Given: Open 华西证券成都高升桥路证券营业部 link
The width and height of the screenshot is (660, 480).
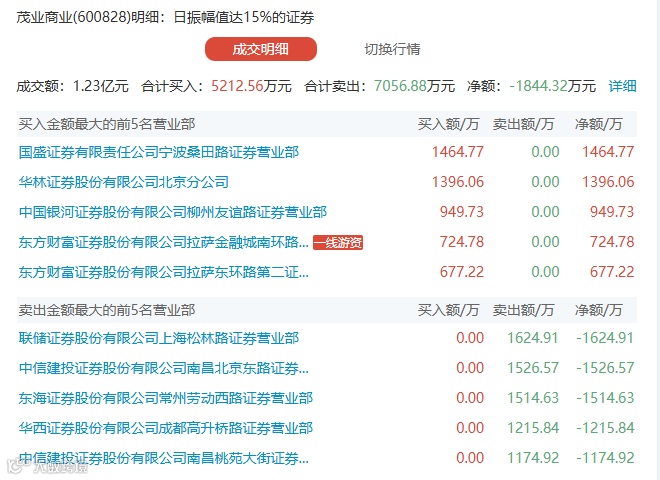Looking at the screenshot, I should tap(166, 428).
